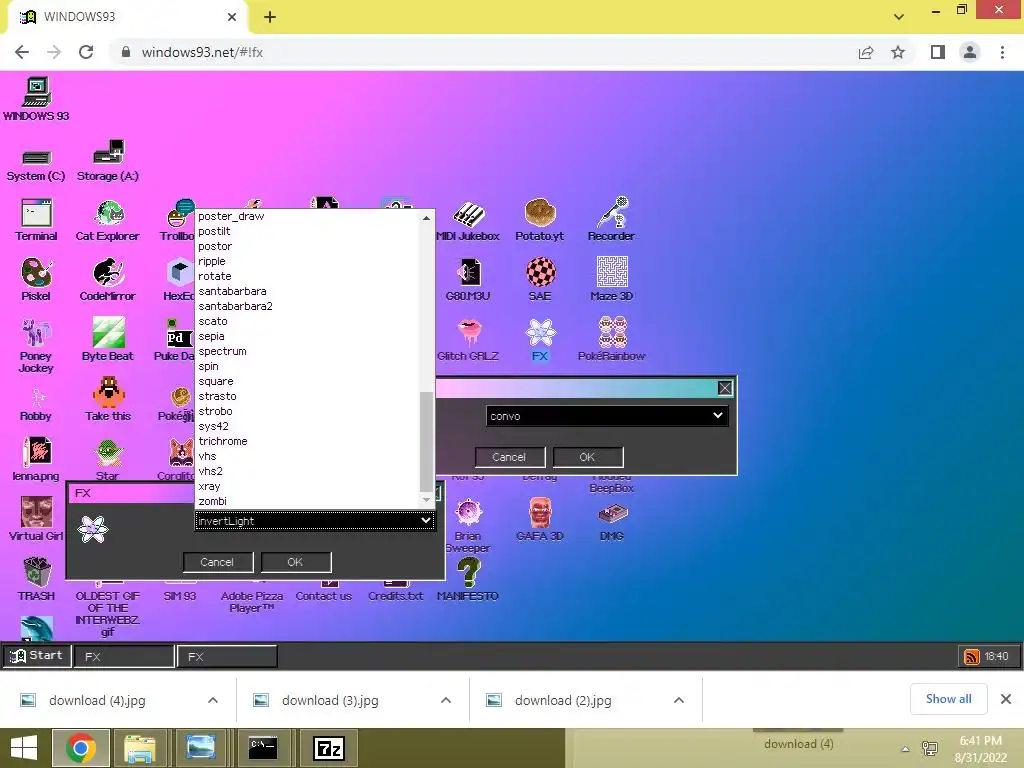
Task: Open Brian Sweeper icon
Action: tap(468, 513)
